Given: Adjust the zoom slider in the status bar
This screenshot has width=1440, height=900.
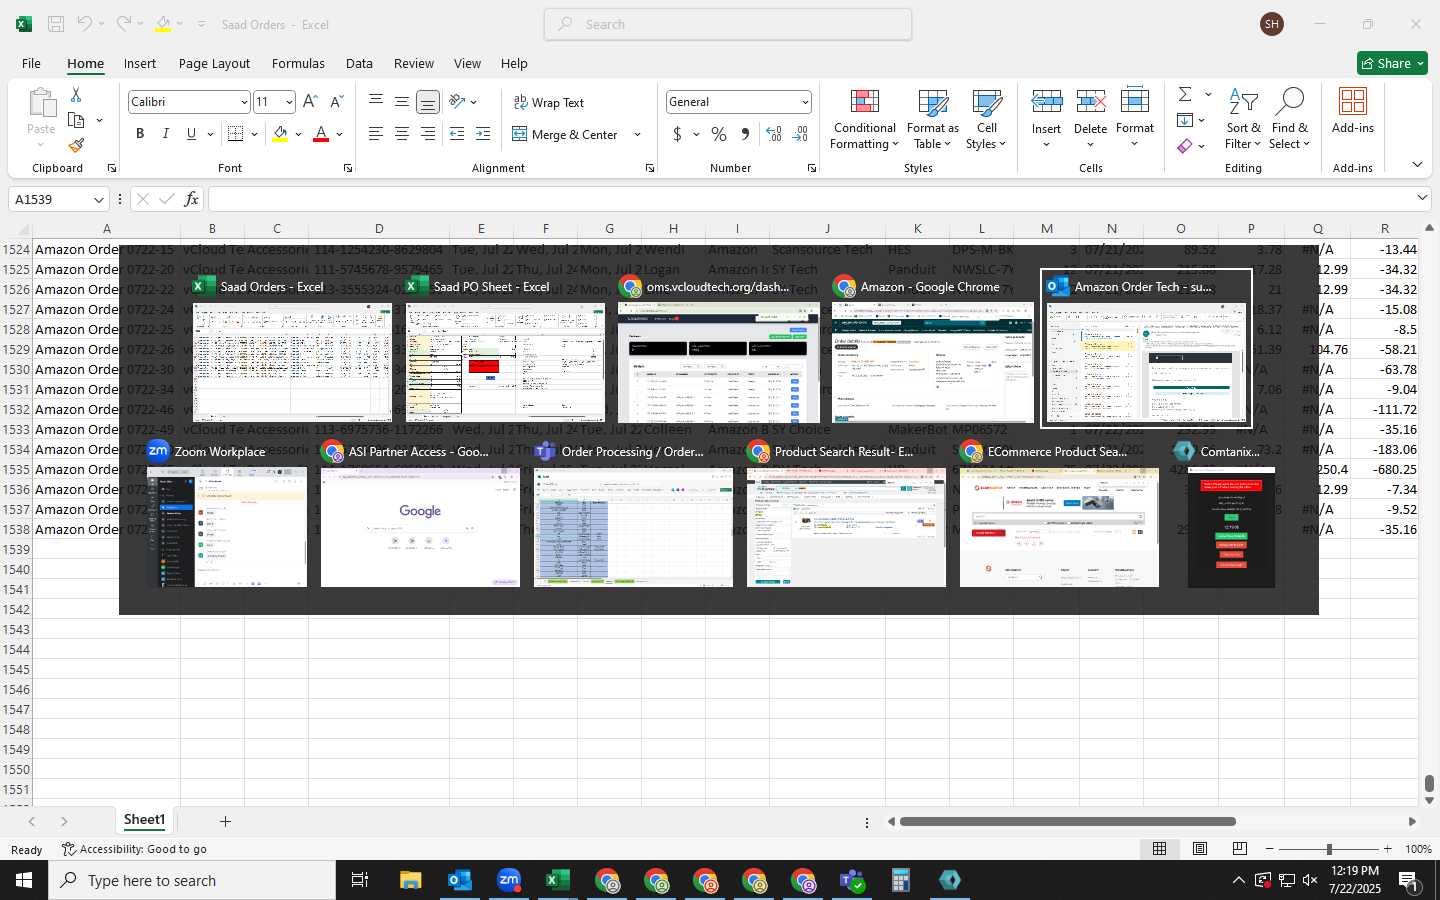Looking at the screenshot, I should click(x=1329, y=849).
